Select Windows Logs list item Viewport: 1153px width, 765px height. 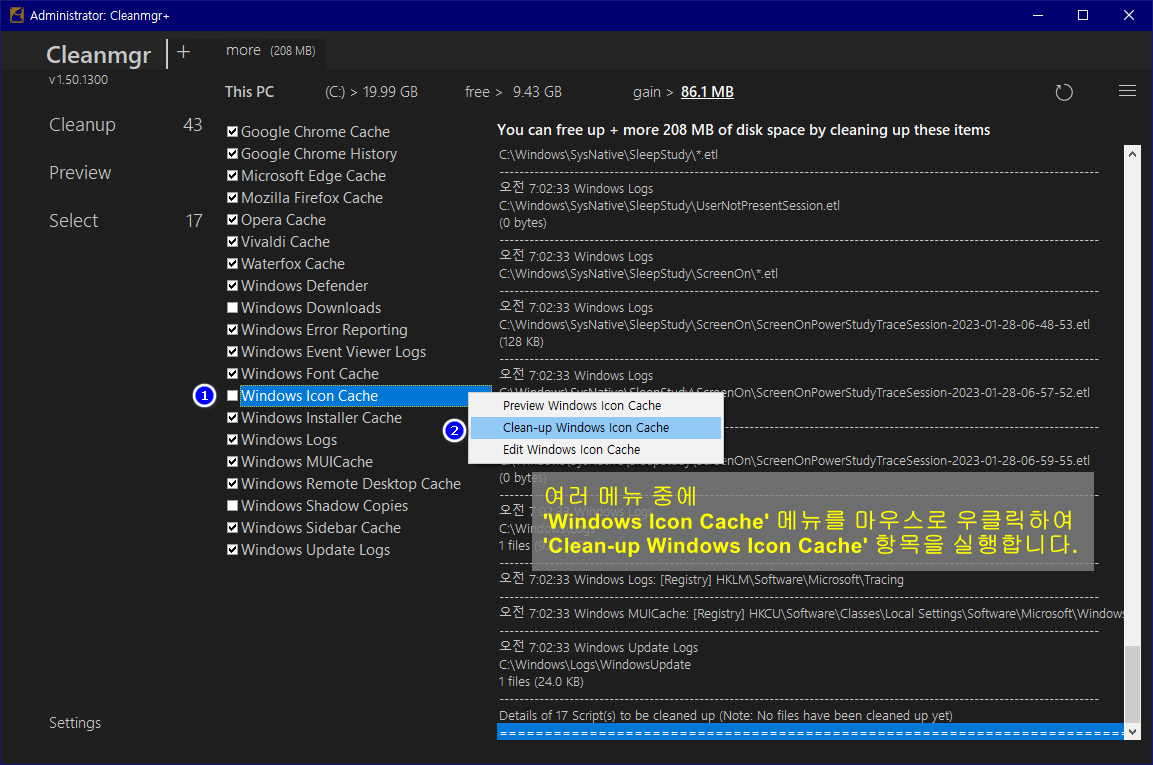pos(289,440)
